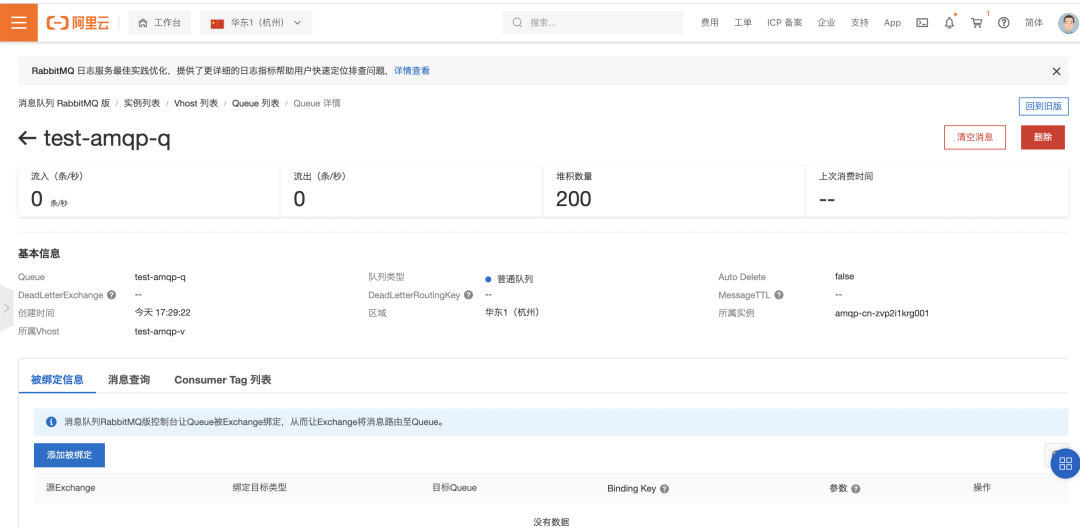Open the ICP 备案 menu
The width and height of the screenshot is (1080, 527).
tap(785, 23)
